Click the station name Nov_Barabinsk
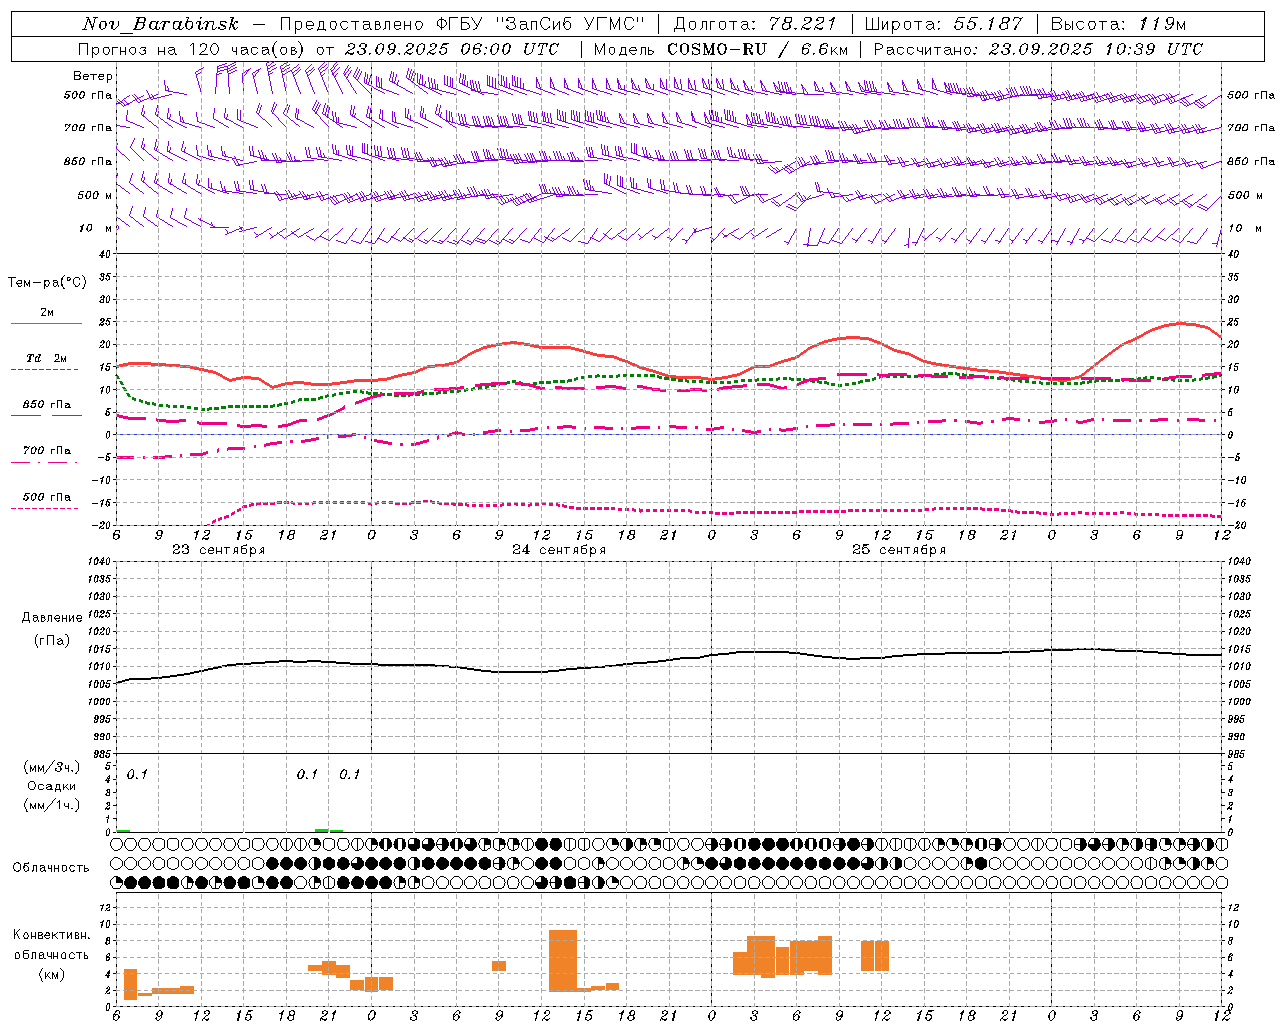This screenshot has width=1280, height=1024. coord(161,24)
